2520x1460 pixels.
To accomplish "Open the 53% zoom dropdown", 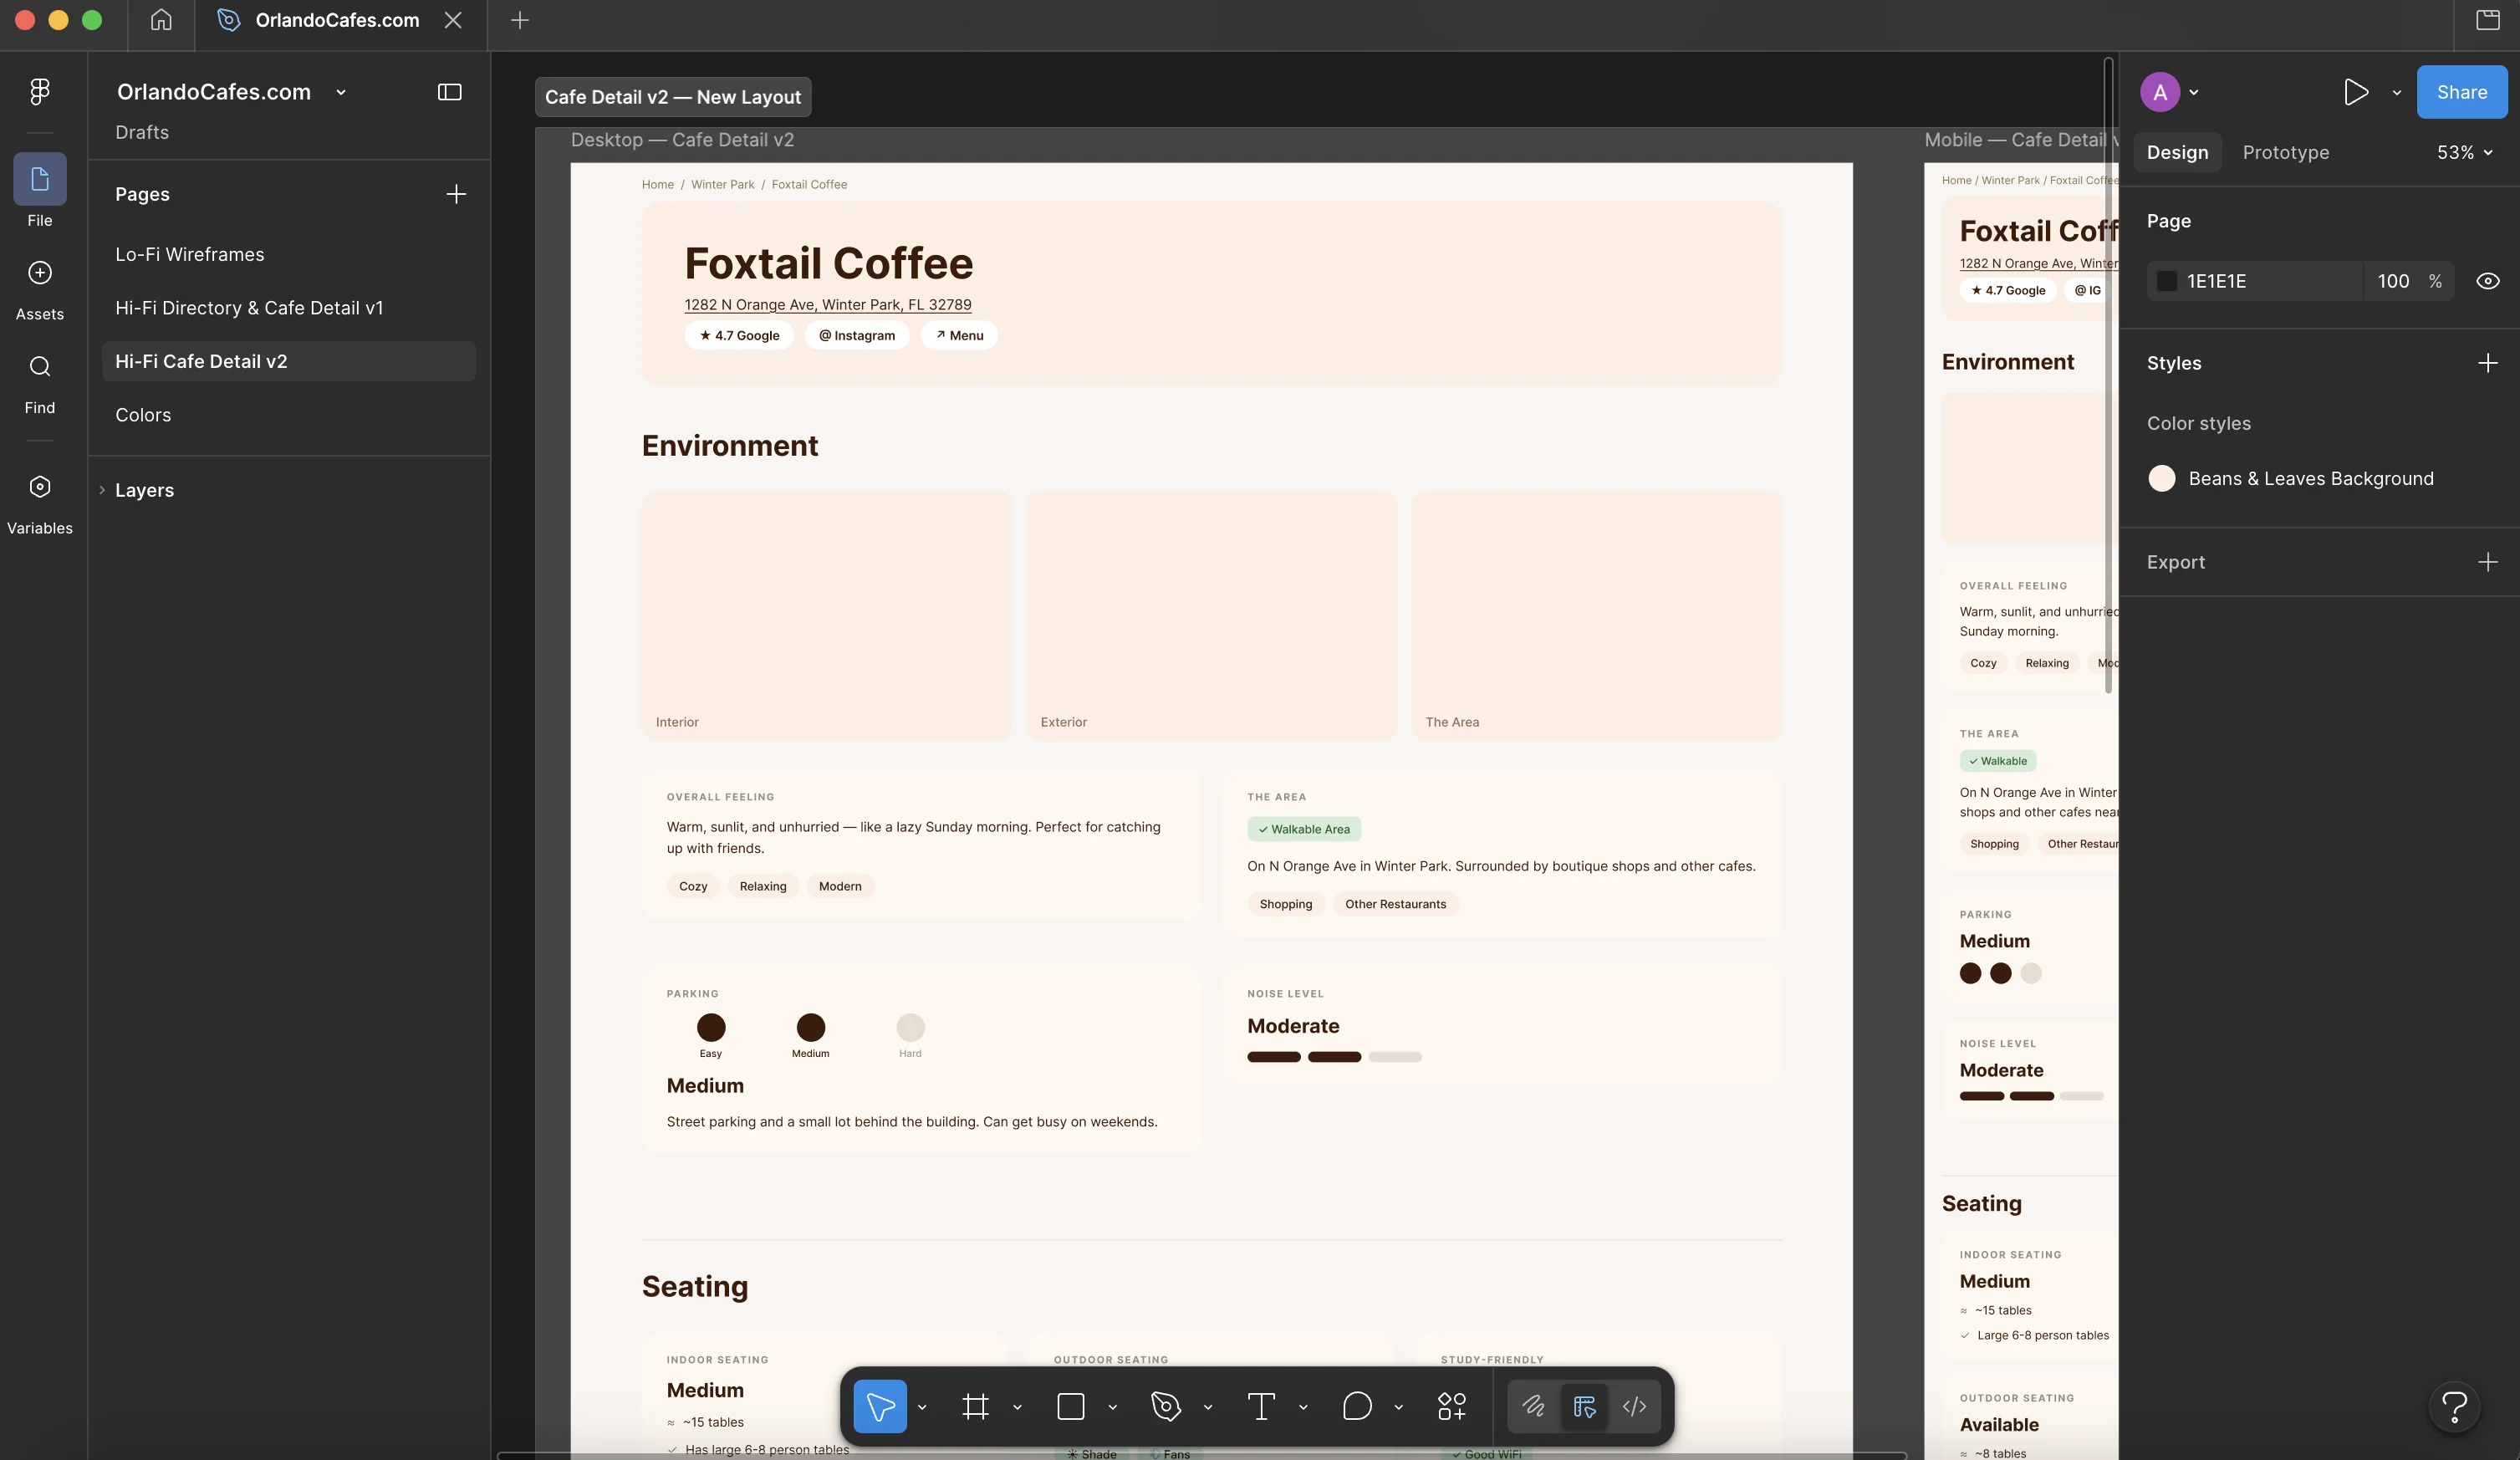I will click(2464, 152).
